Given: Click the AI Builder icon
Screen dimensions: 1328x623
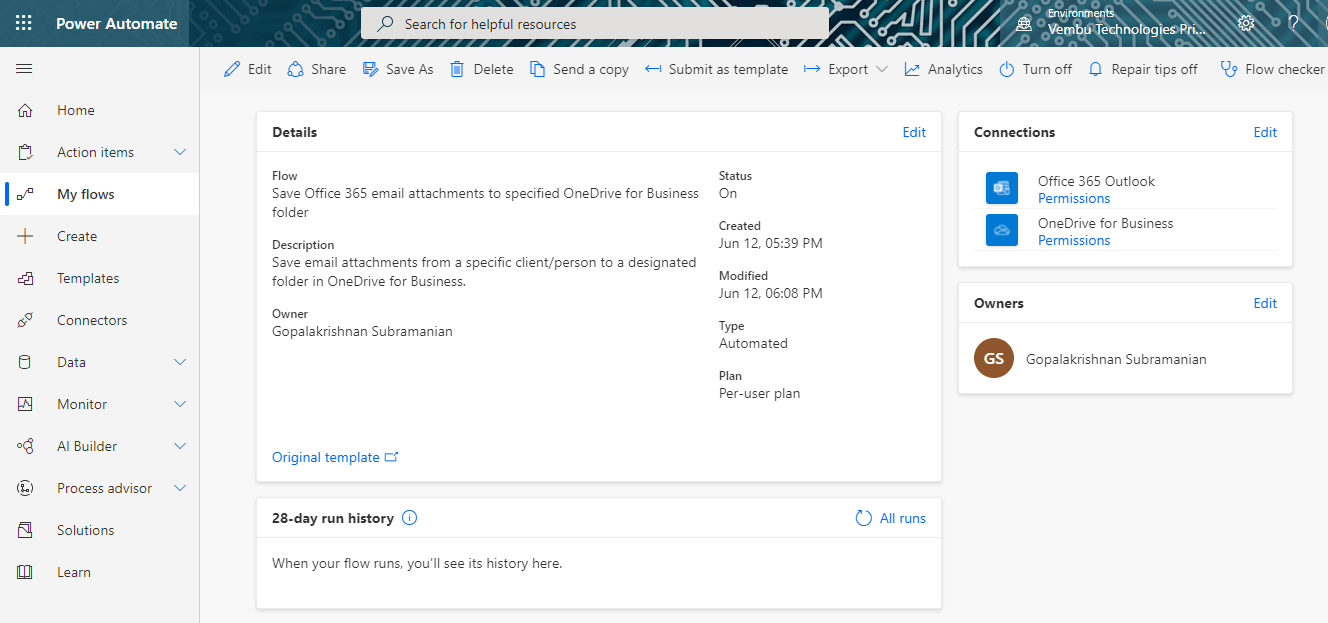Looking at the screenshot, I should click(x=26, y=447).
